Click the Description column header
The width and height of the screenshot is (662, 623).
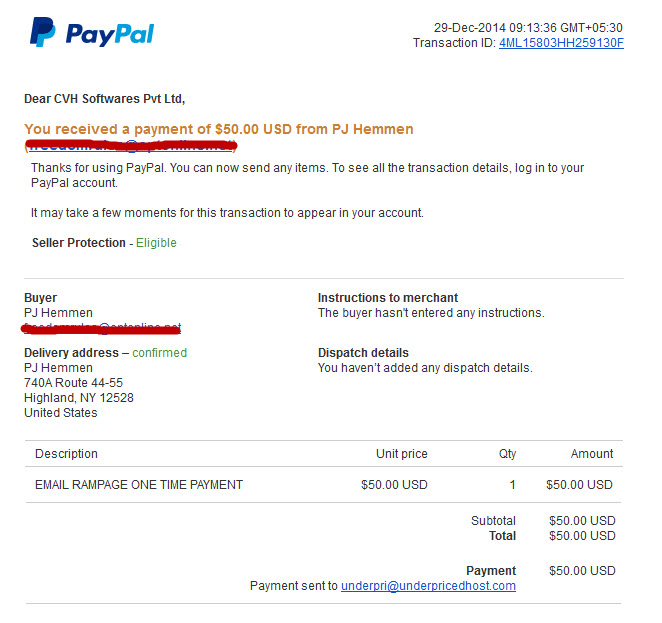coord(66,454)
